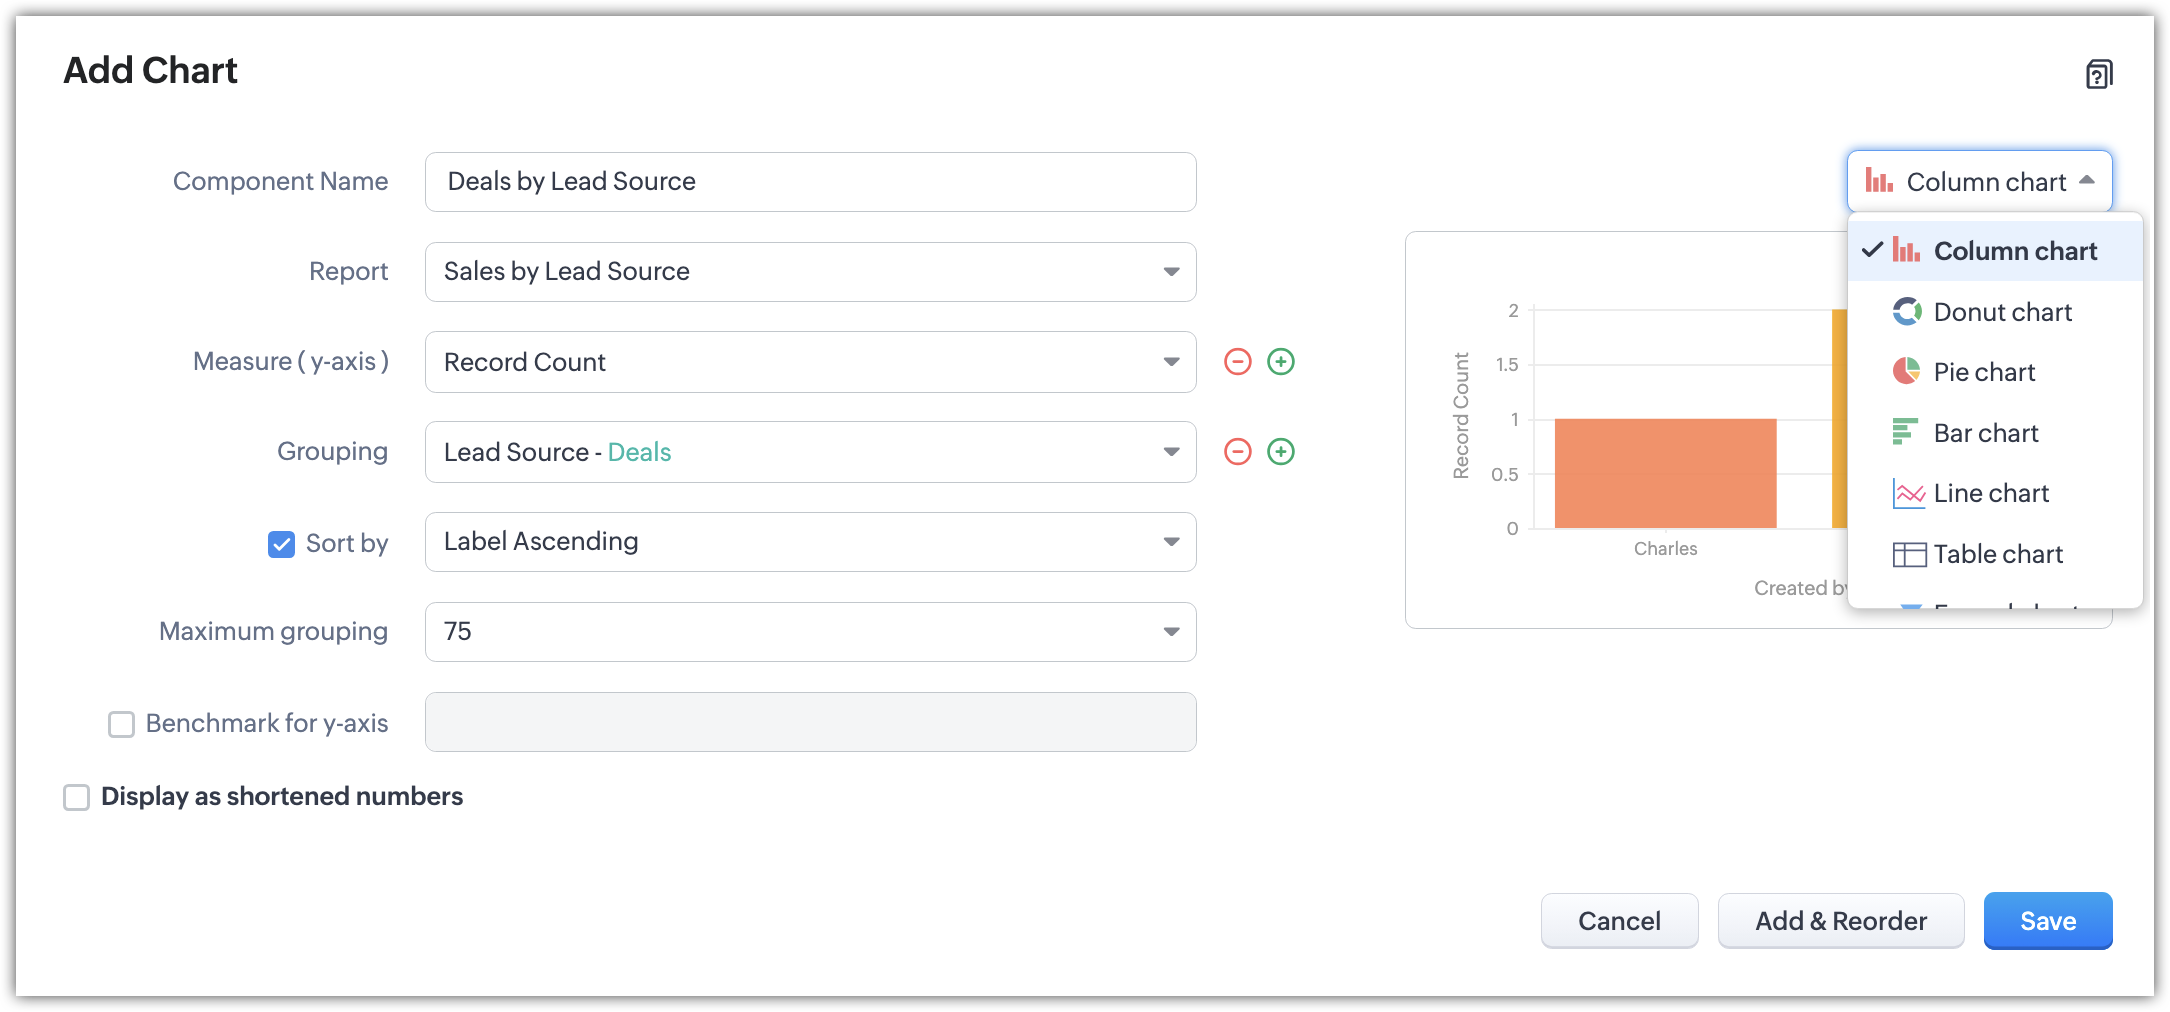
Task: Uncheck the Sort by checkbox
Action: tap(281, 544)
